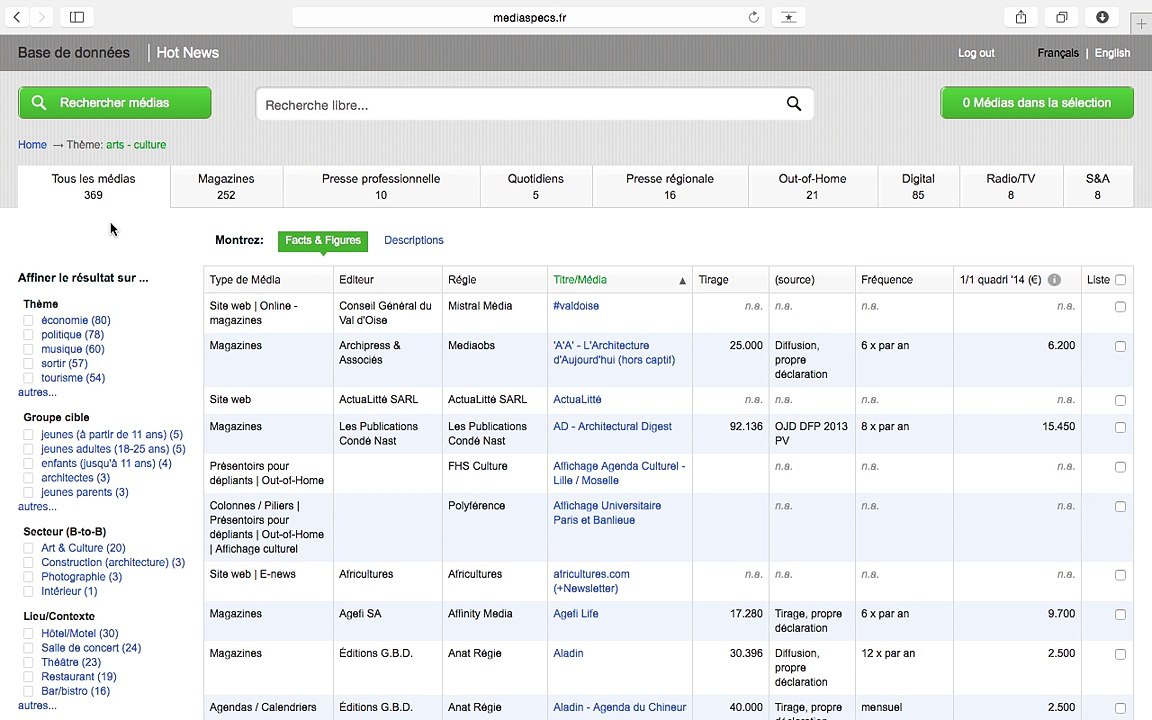
Task: Select the Radio/TV tab
Action: click(1011, 187)
